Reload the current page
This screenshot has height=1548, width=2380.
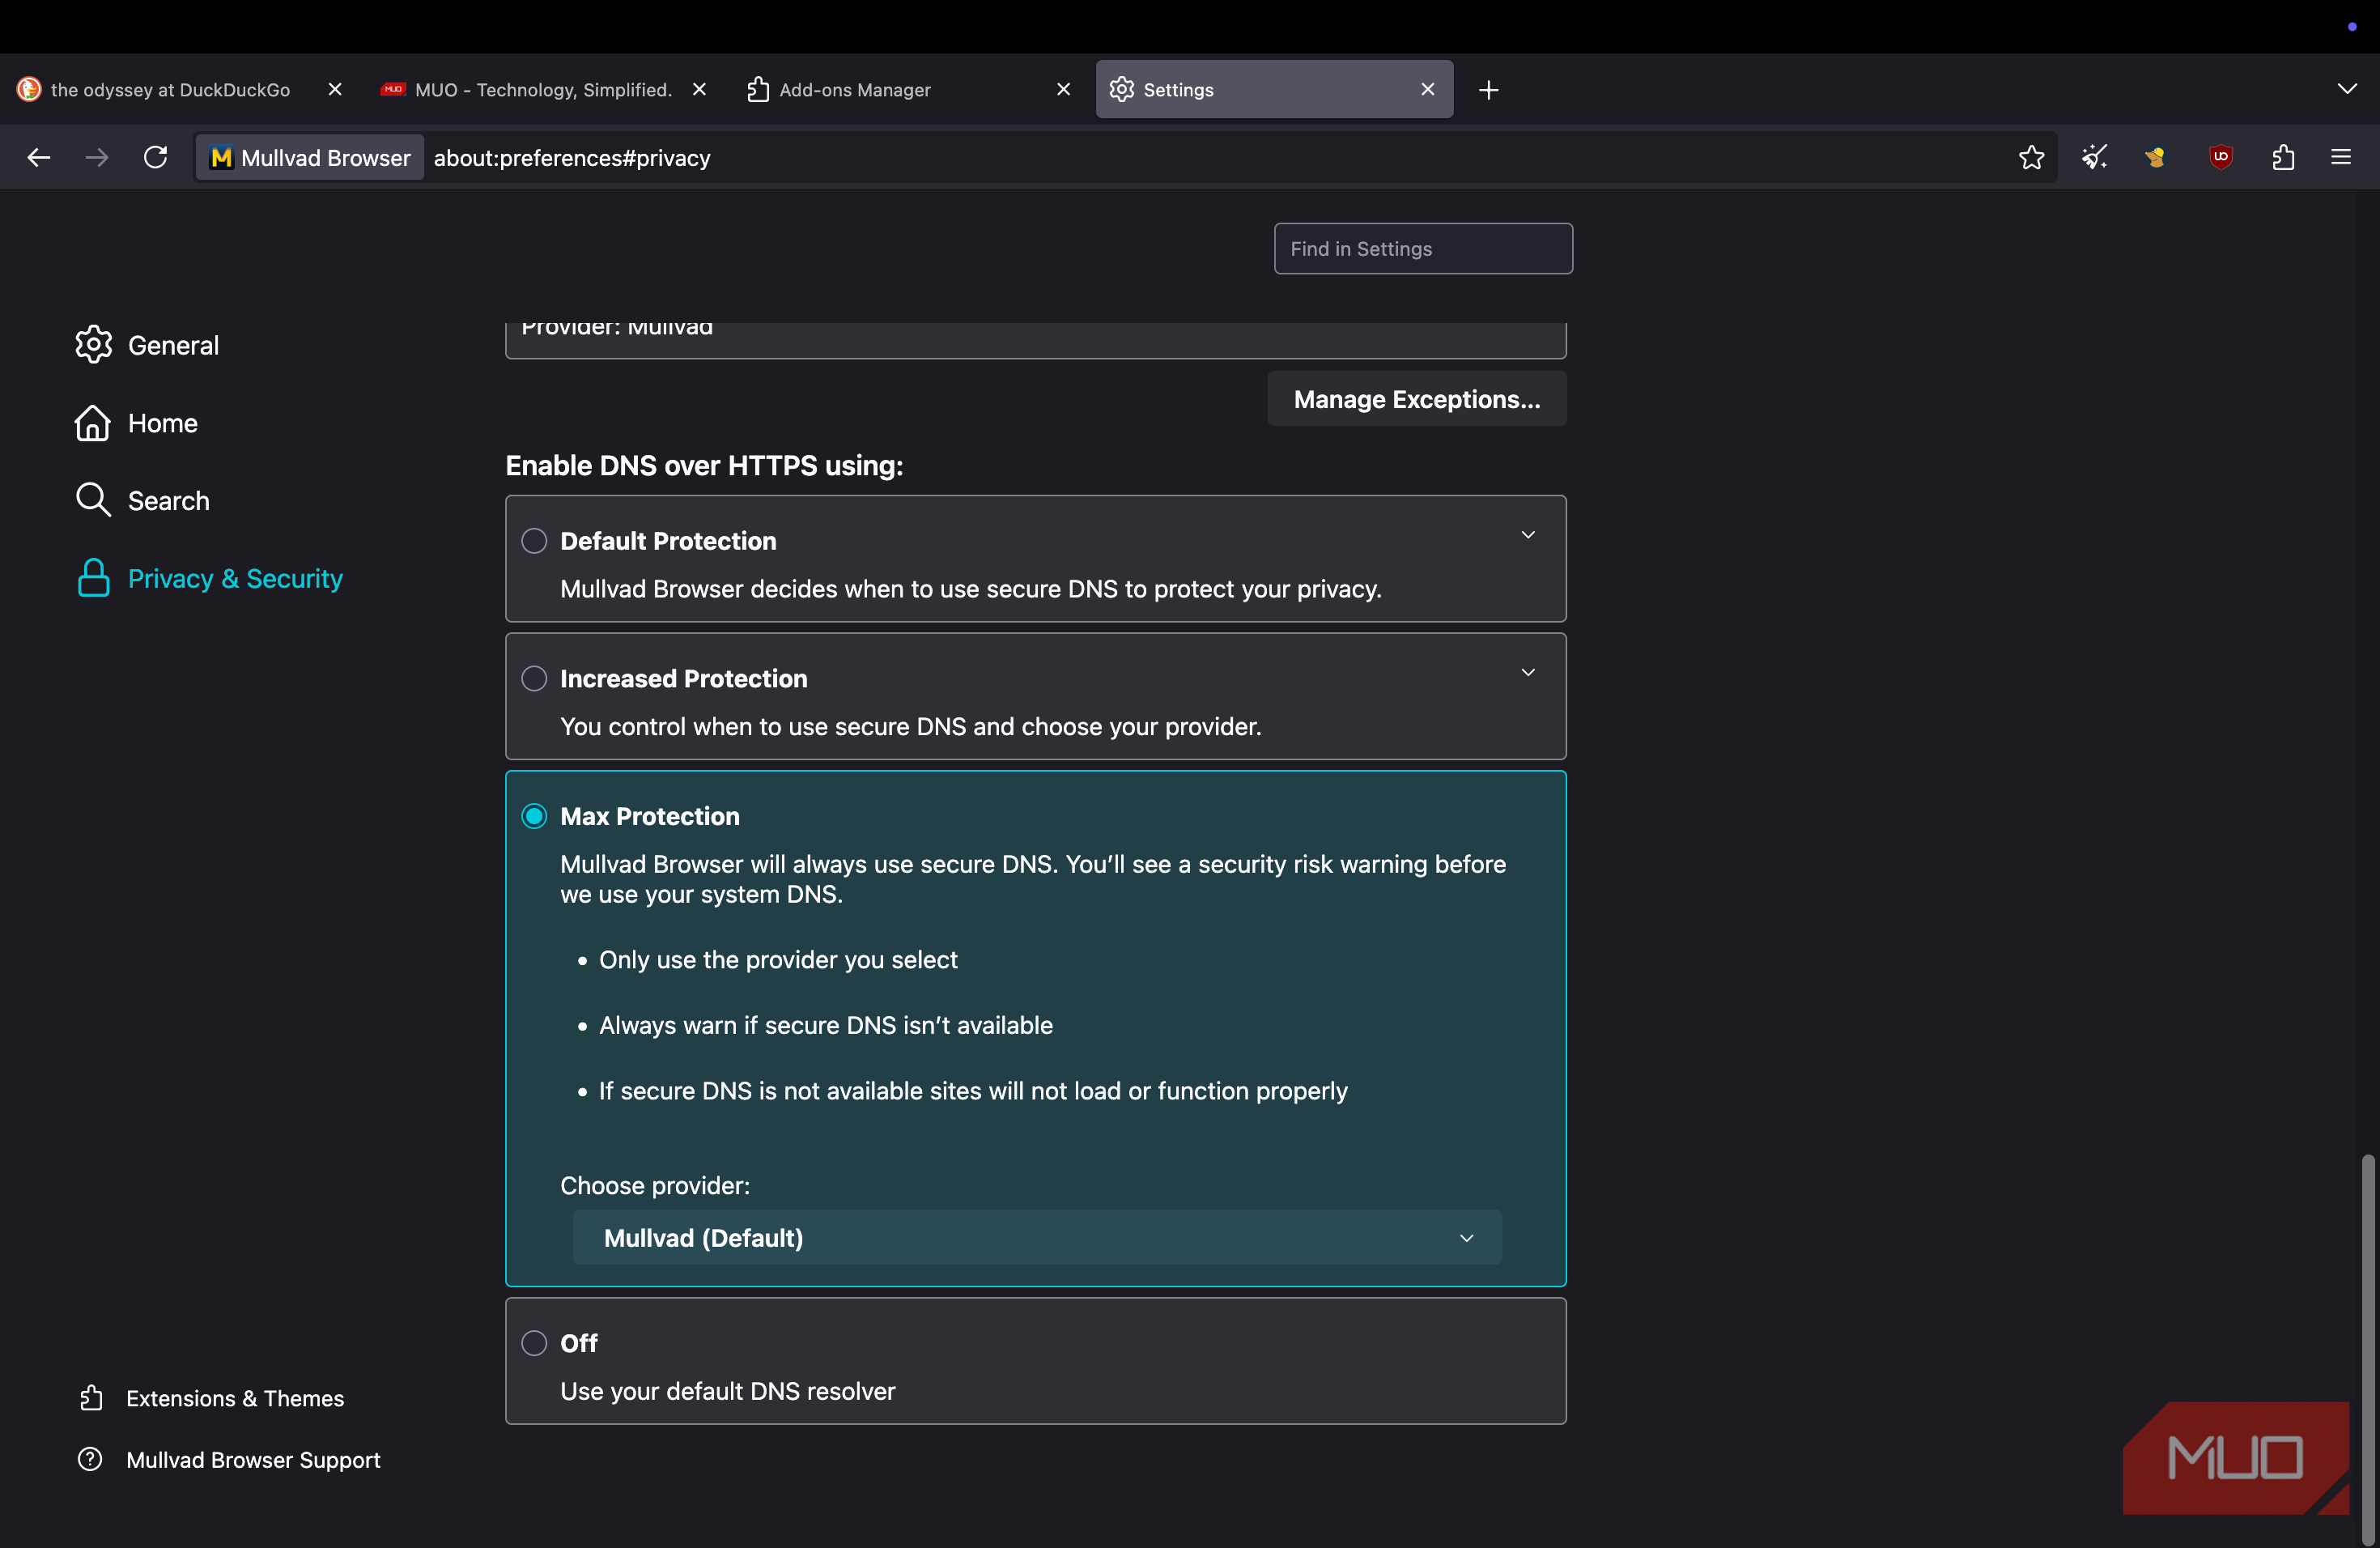tap(155, 157)
